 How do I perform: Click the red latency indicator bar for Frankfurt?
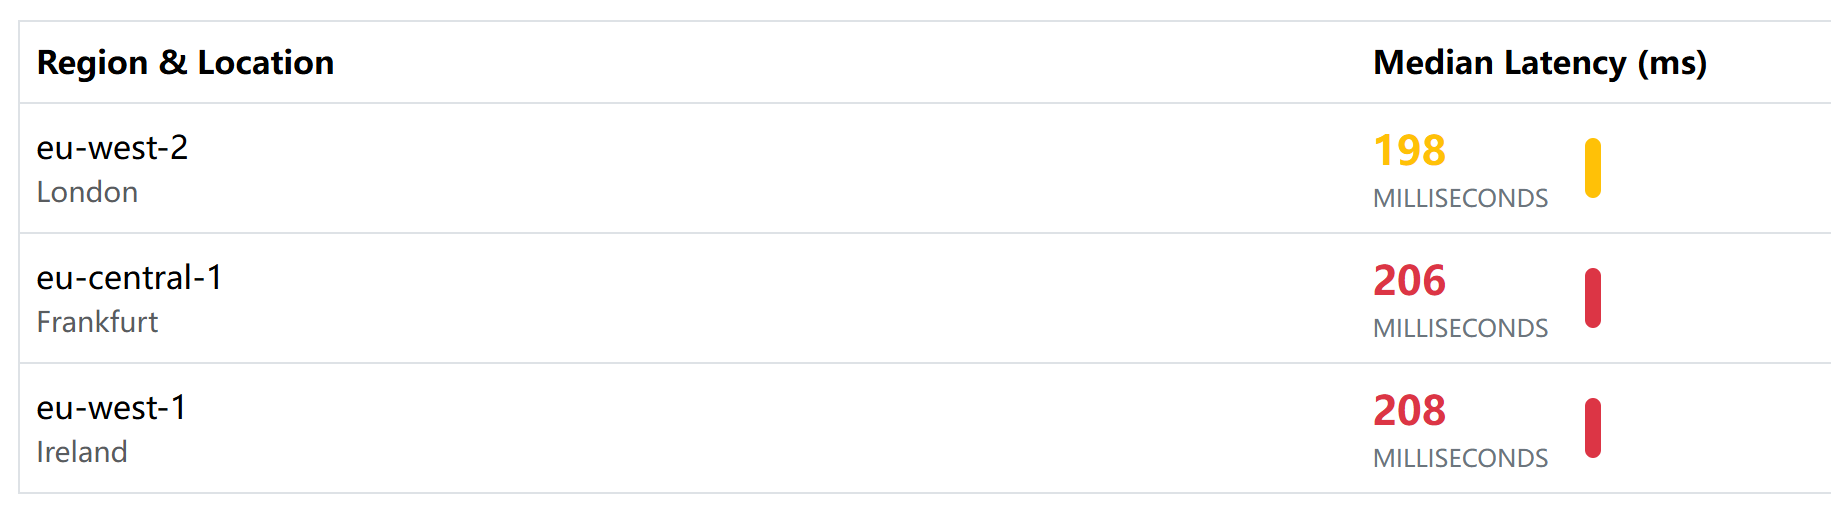(1593, 298)
